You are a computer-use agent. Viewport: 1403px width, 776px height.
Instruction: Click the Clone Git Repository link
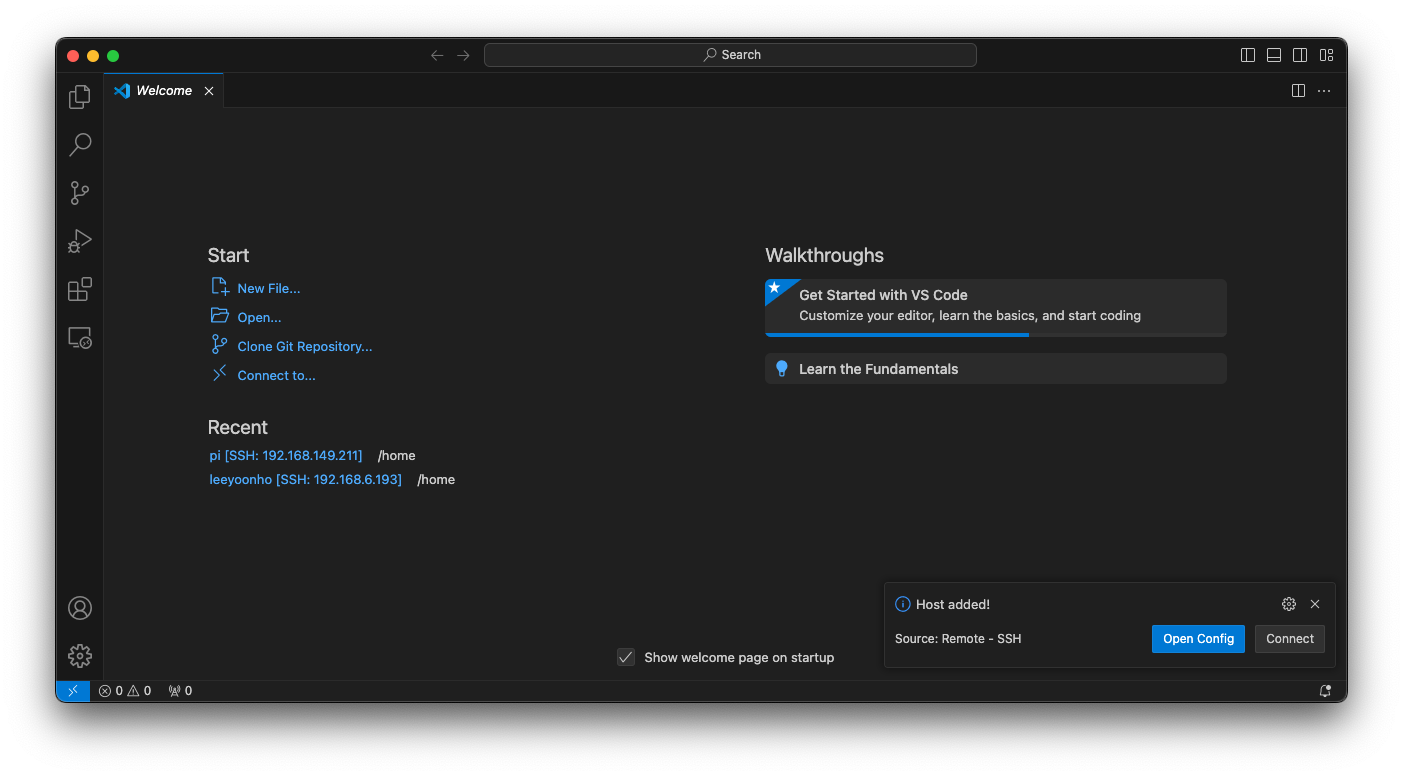(x=304, y=347)
